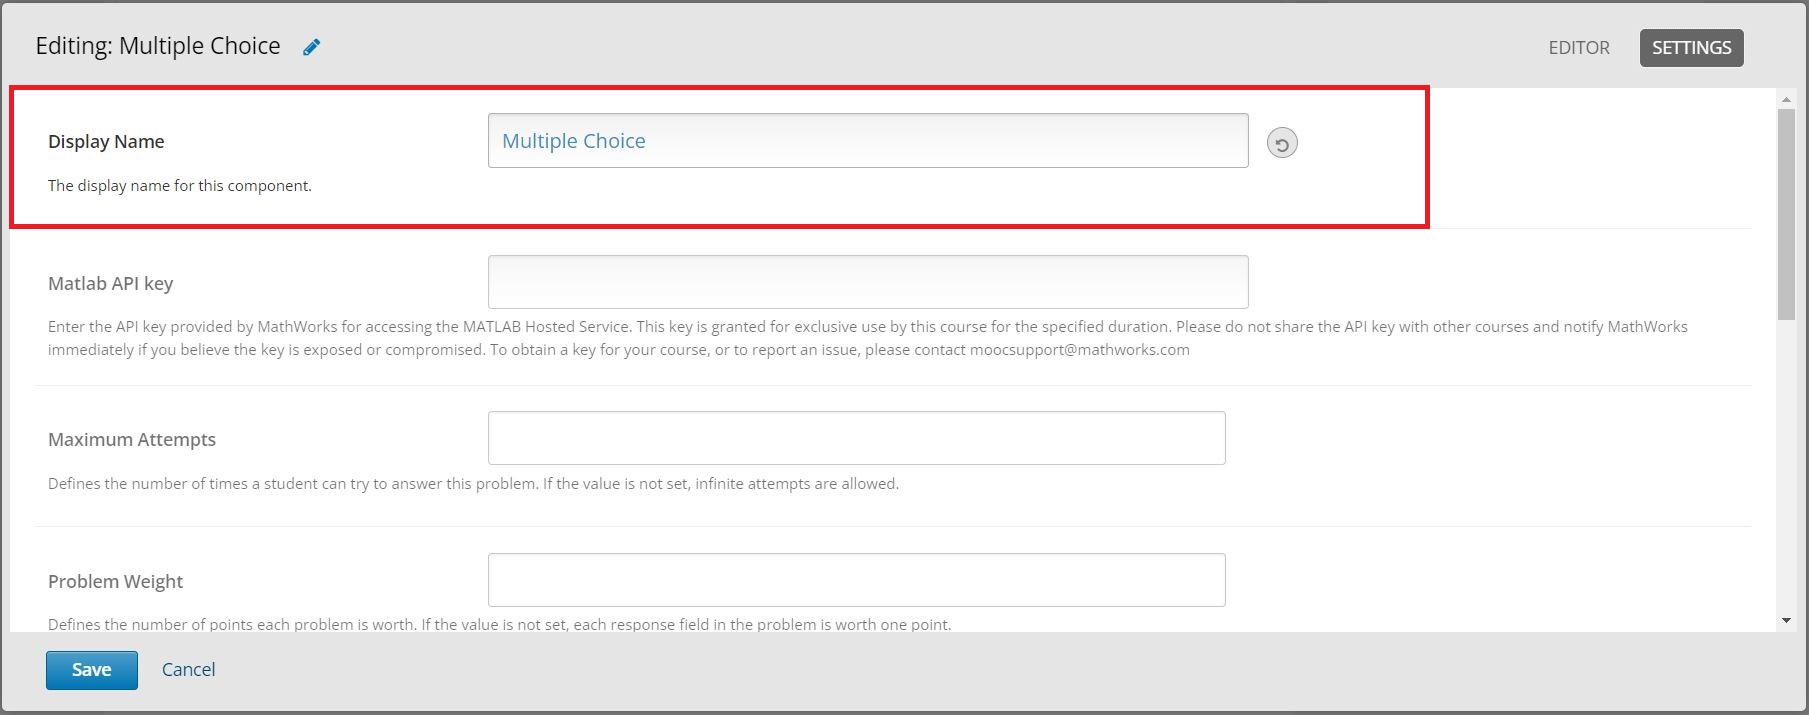This screenshot has height=715, width=1809.
Task: Save the component settings
Action: click(x=92, y=670)
